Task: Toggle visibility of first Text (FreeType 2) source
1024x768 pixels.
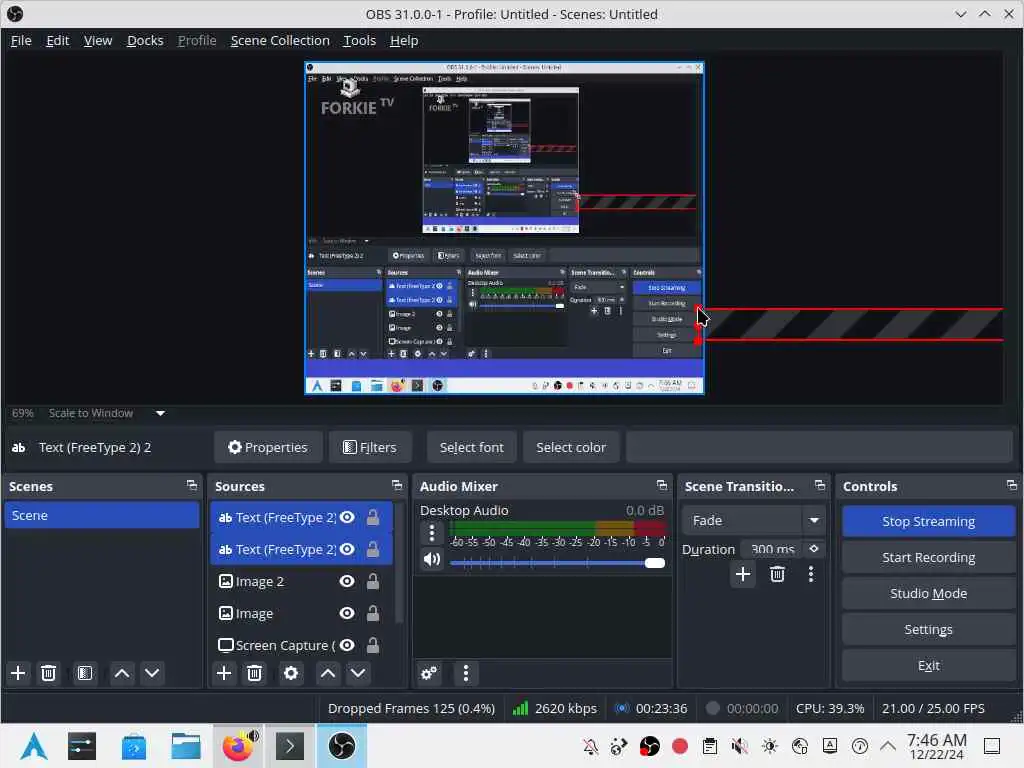Action: point(347,517)
